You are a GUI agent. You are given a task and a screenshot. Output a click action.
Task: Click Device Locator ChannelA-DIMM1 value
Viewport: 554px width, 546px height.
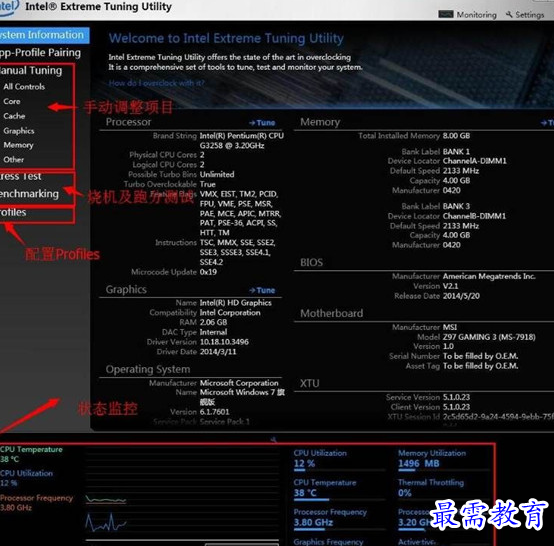point(475,161)
